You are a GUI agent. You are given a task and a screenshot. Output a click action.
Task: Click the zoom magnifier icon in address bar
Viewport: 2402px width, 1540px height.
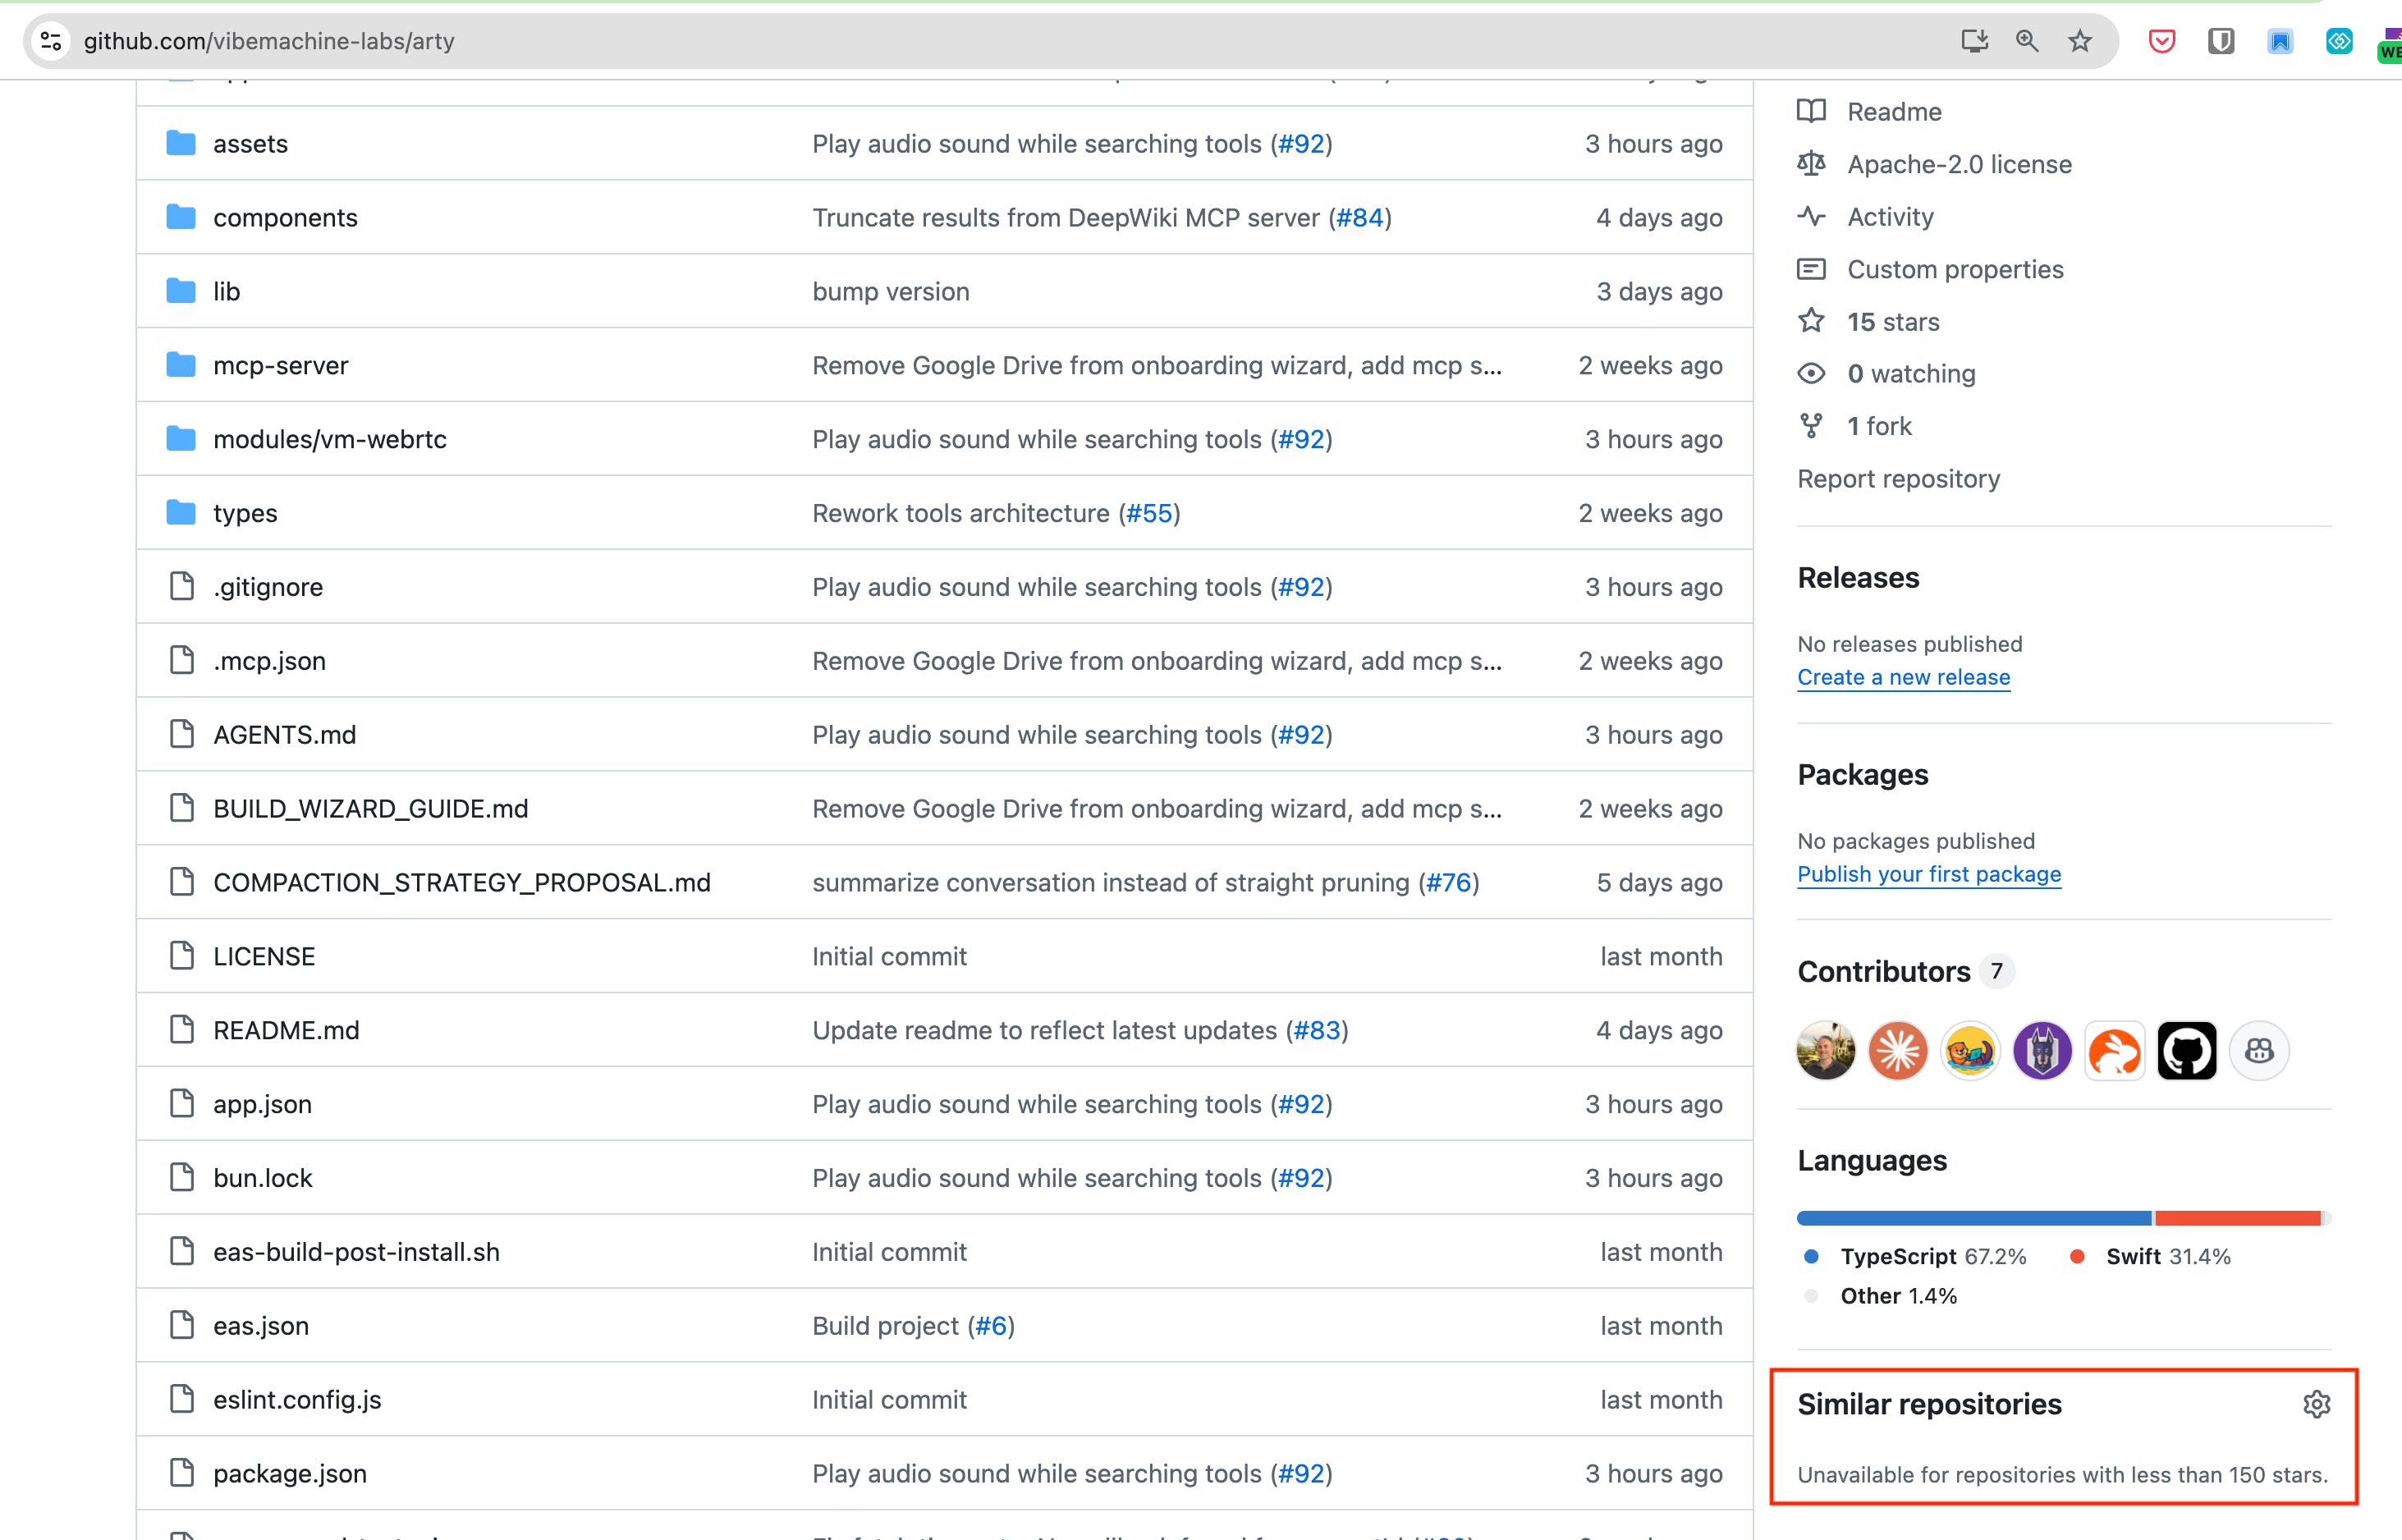[x=2027, y=41]
